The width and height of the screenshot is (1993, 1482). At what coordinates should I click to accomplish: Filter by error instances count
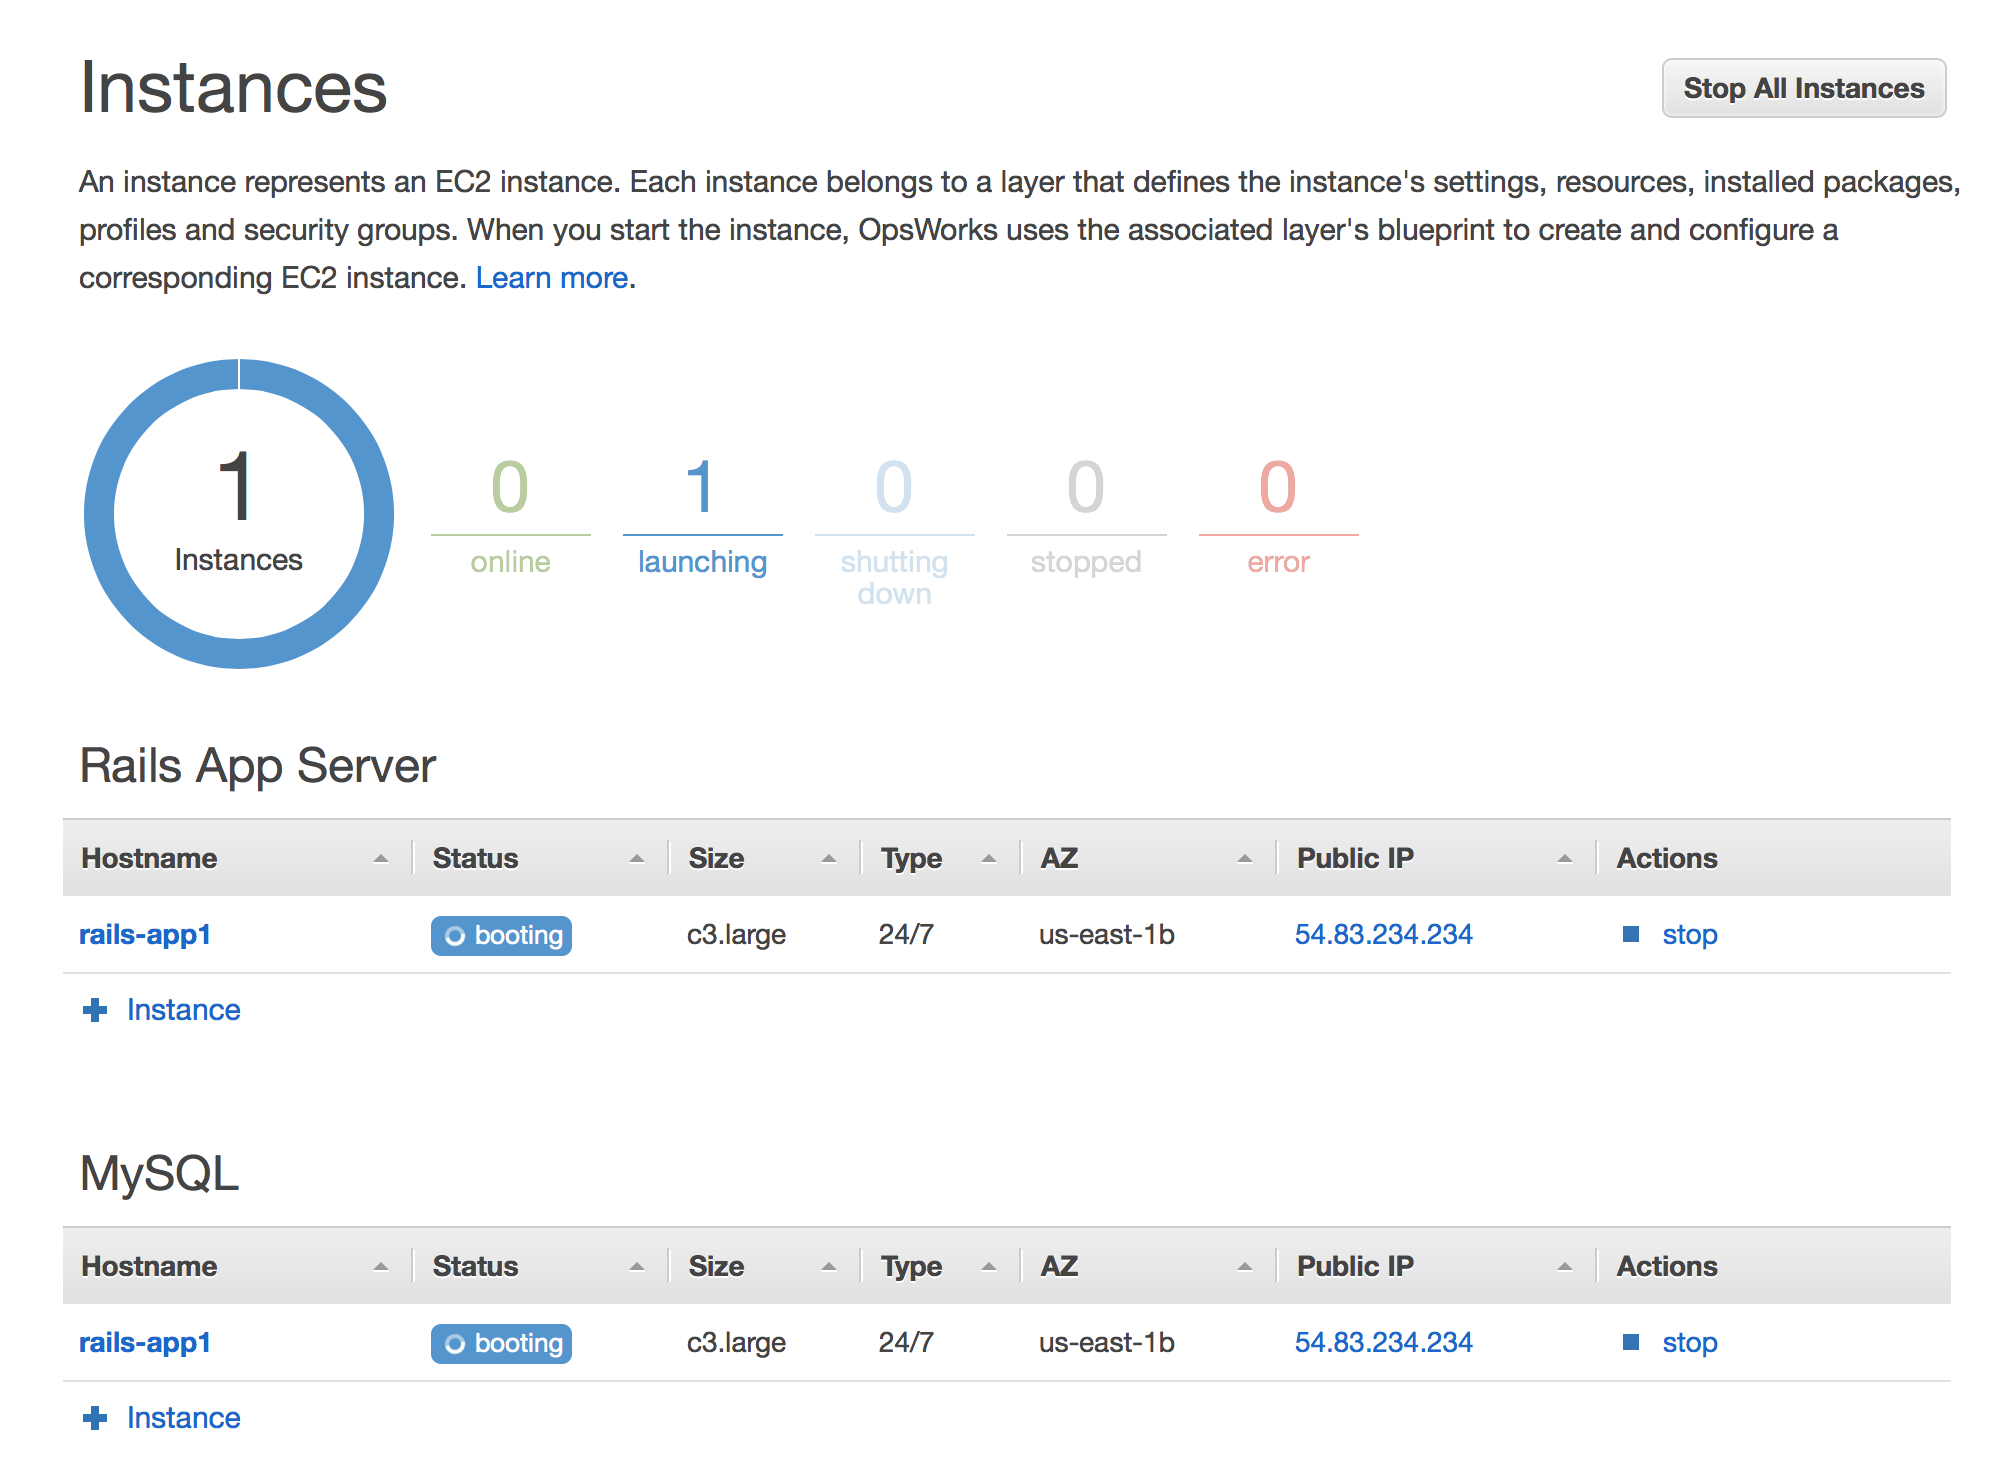[x=1278, y=516]
